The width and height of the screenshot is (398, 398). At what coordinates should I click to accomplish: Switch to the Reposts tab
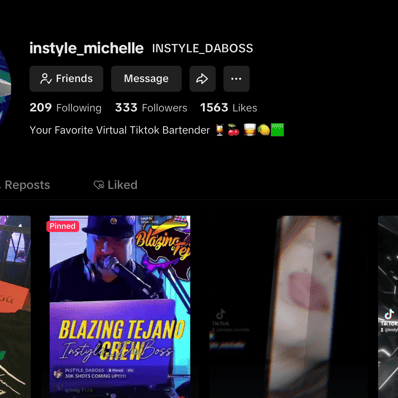pos(25,185)
